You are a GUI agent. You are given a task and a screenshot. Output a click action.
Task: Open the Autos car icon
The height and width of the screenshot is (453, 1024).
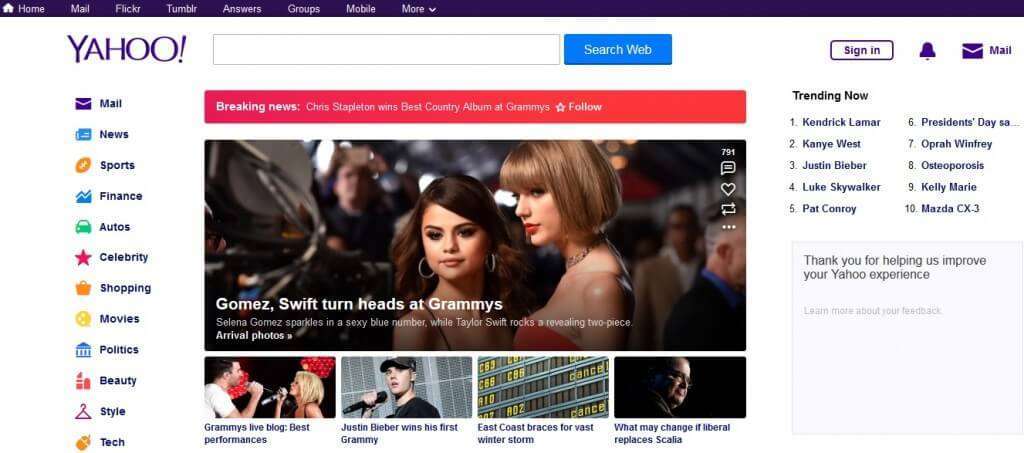pos(83,227)
